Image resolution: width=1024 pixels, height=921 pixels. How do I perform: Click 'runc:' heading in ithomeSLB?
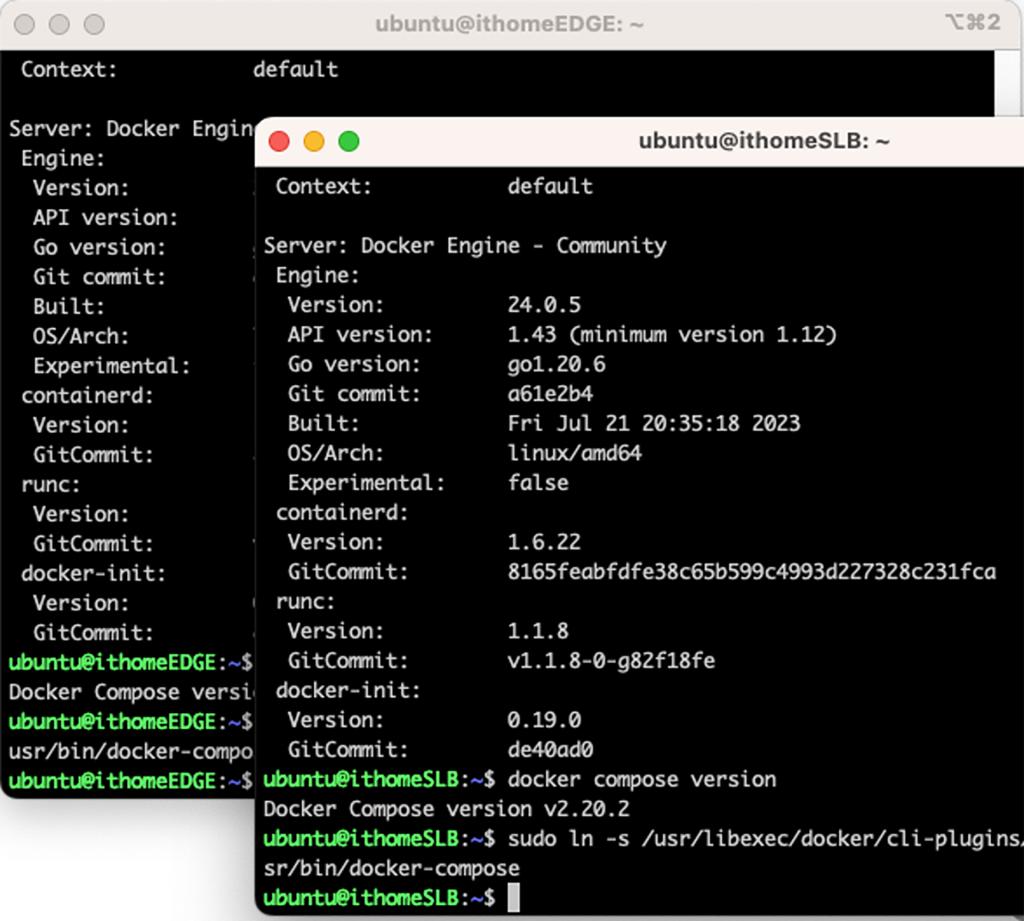(x=305, y=601)
